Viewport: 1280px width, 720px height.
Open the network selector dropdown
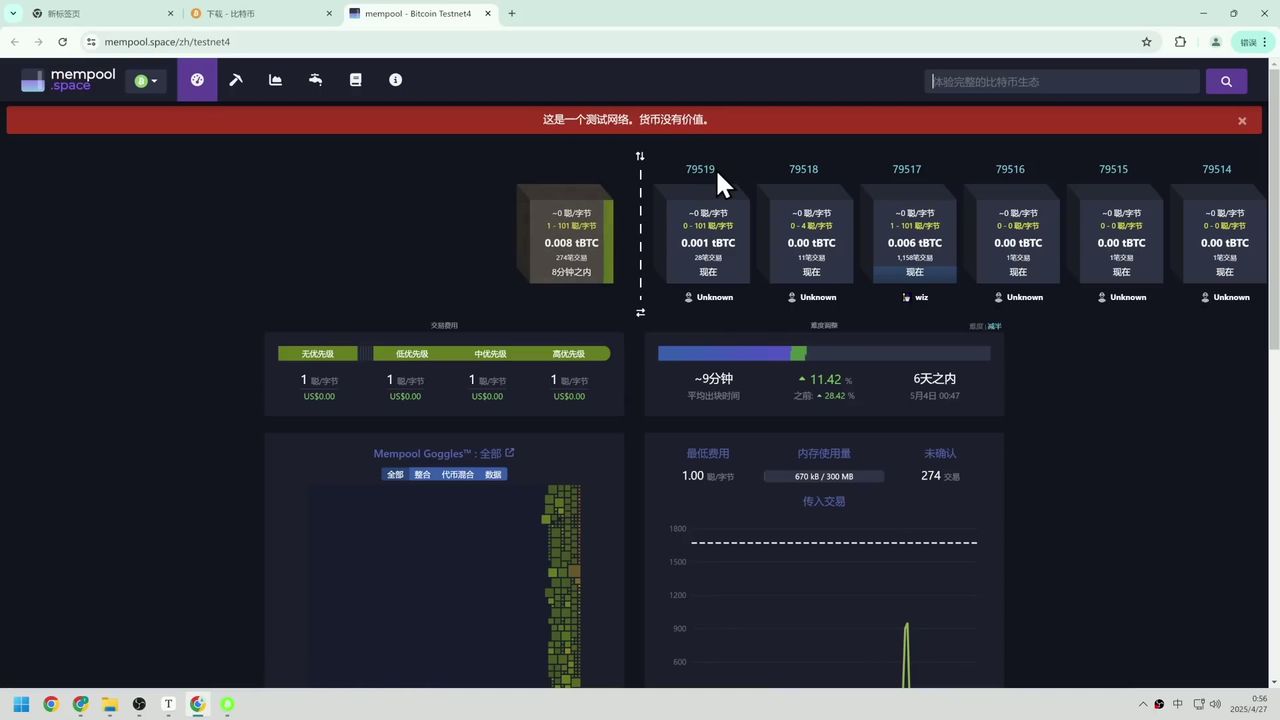(146, 81)
